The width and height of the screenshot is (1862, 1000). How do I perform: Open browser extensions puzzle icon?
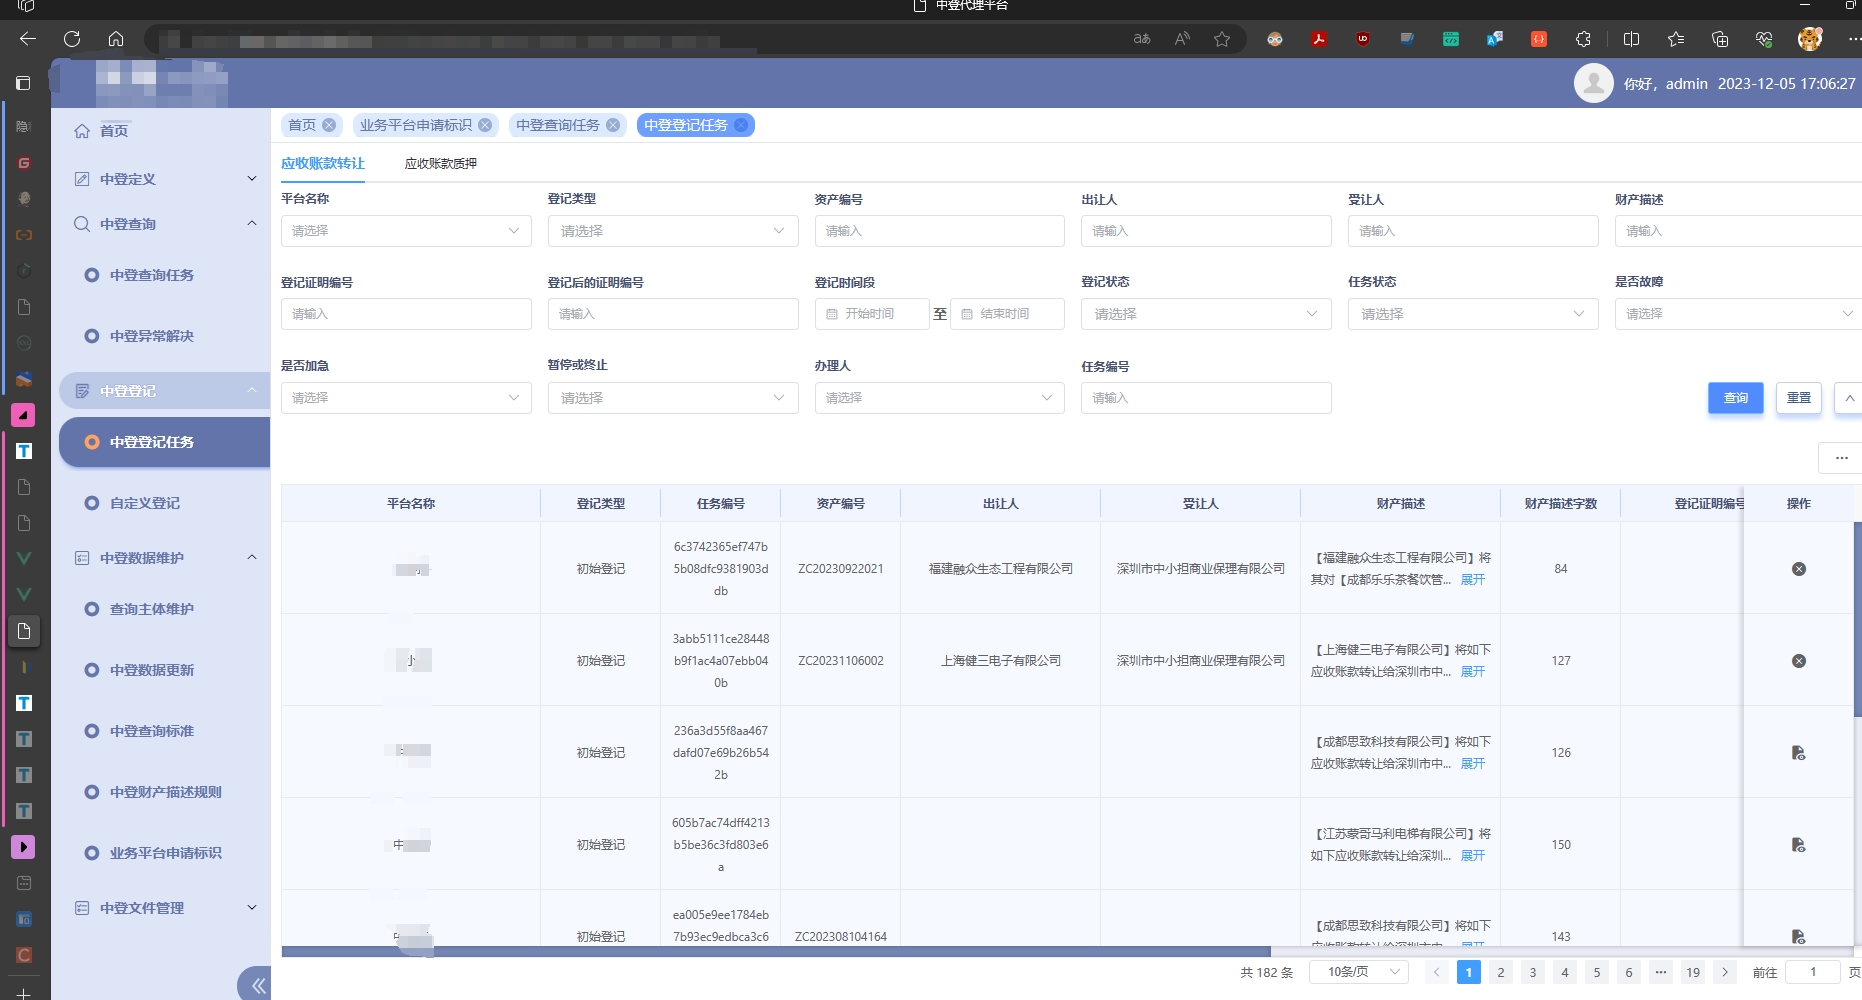(1583, 39)
